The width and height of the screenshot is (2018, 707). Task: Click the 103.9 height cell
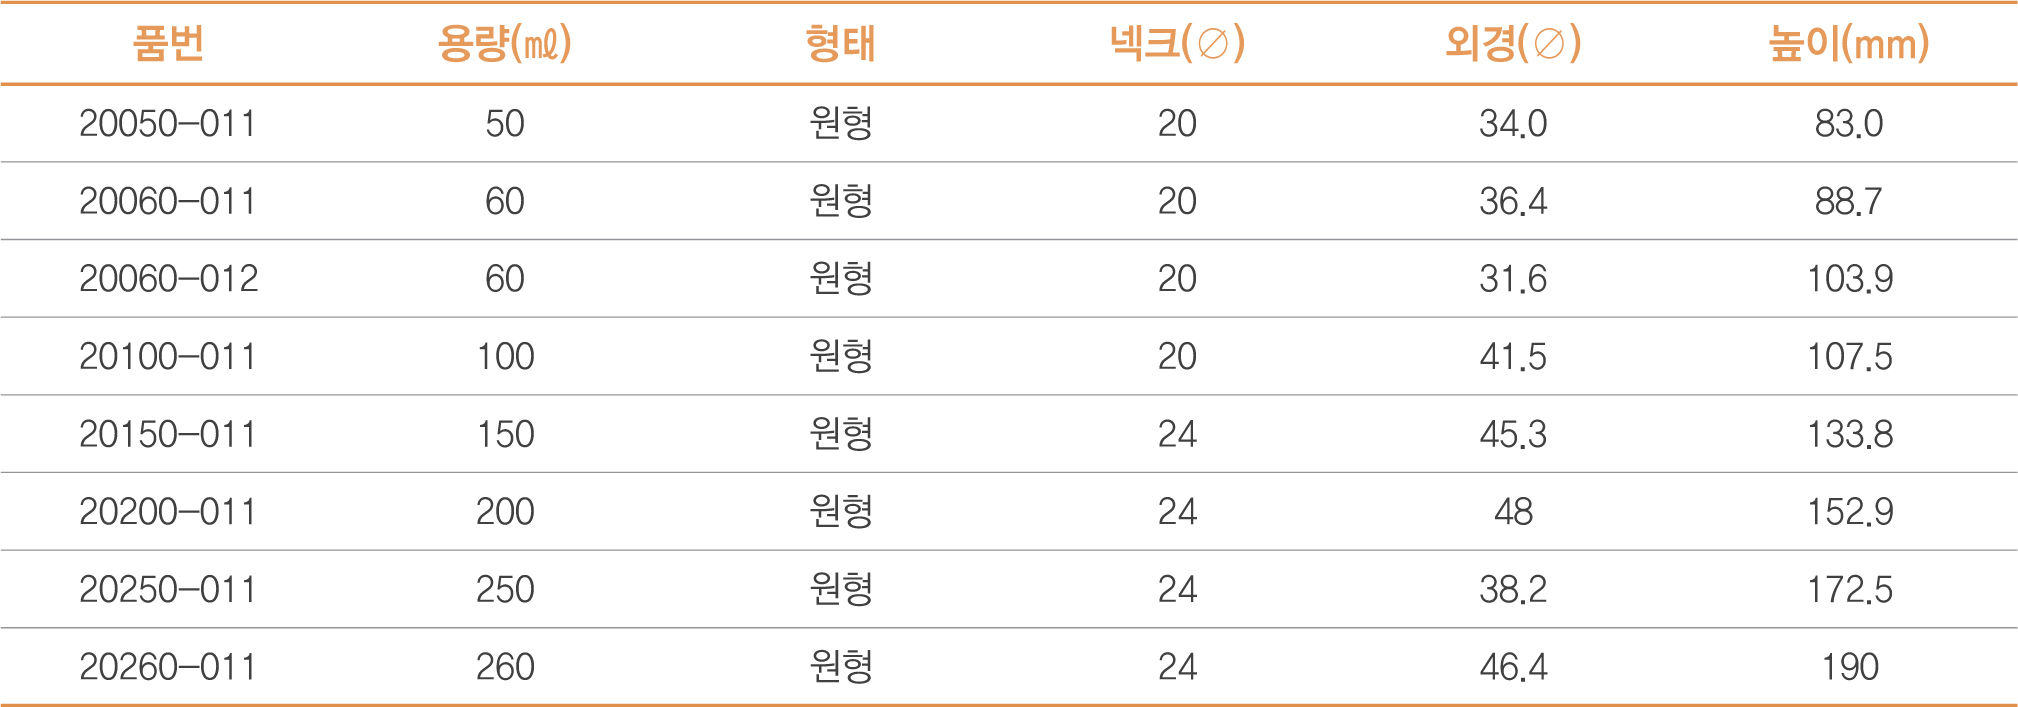pos(1849,279)
